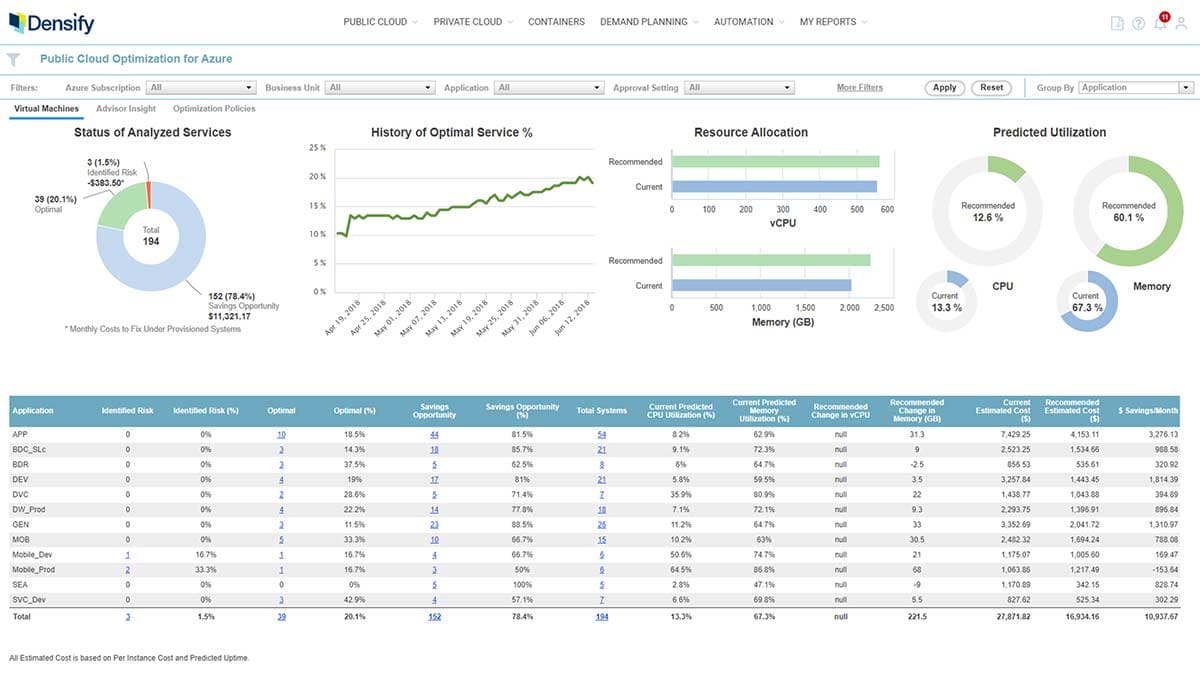Open the DEMAND PLANNING menu
This screenshot has height=675, width=1200.
coord(648,21)
